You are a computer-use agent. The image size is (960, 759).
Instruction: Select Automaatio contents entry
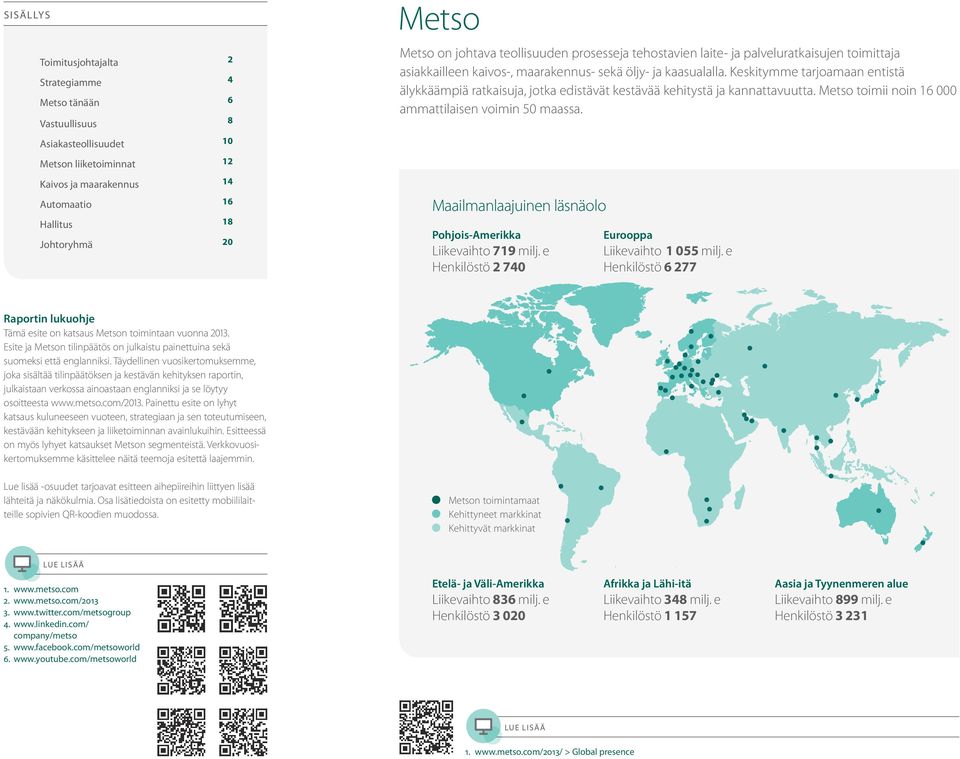coord(66,204)
